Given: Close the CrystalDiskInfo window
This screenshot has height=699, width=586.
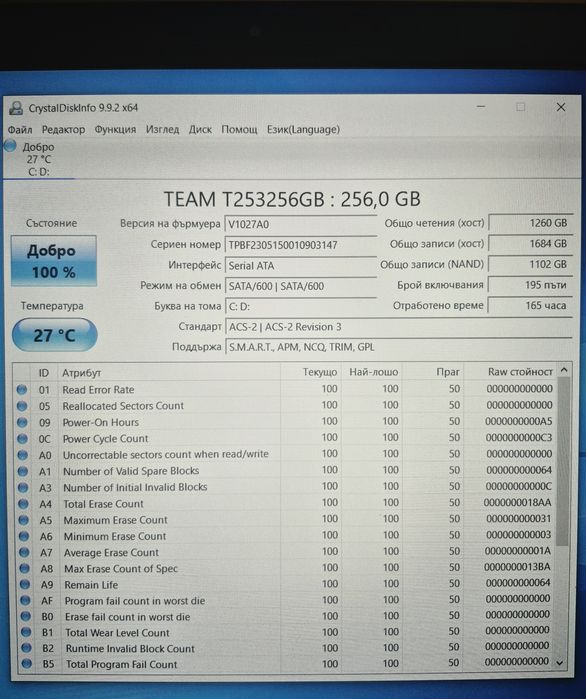Looking at the screenshot, I should click(561, 107).
